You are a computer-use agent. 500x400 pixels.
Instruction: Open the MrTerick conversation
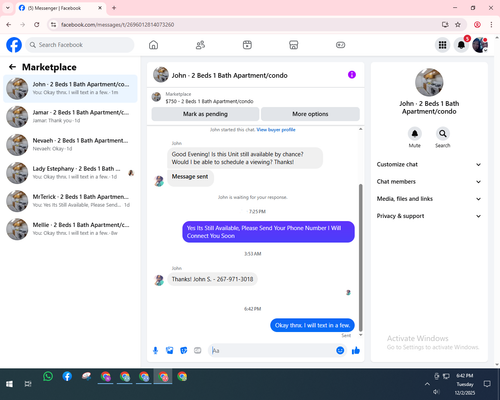(x=70, y=201)
